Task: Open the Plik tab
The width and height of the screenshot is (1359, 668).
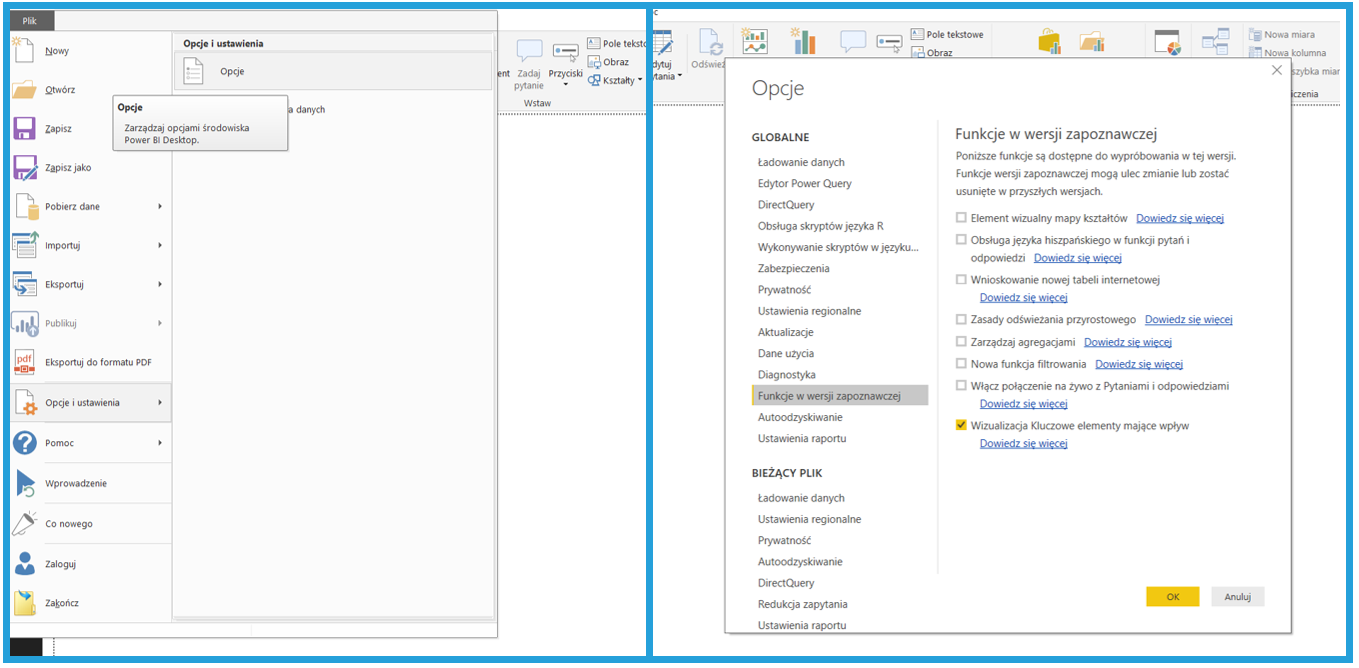Action: coord(30,20)
